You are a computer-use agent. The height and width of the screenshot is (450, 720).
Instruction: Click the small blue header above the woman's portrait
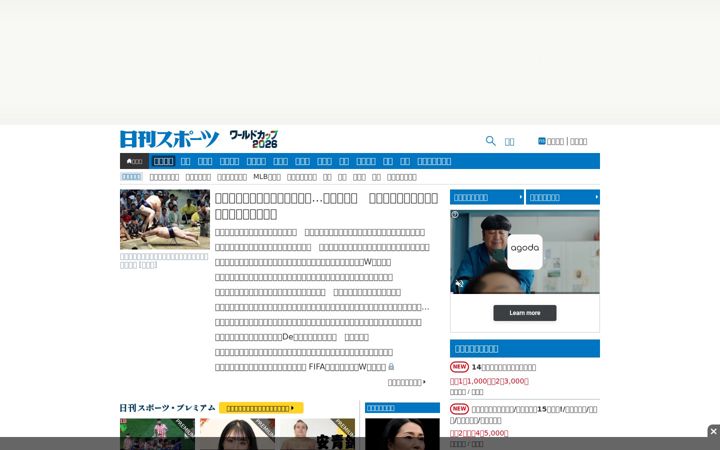coord(402,408)
